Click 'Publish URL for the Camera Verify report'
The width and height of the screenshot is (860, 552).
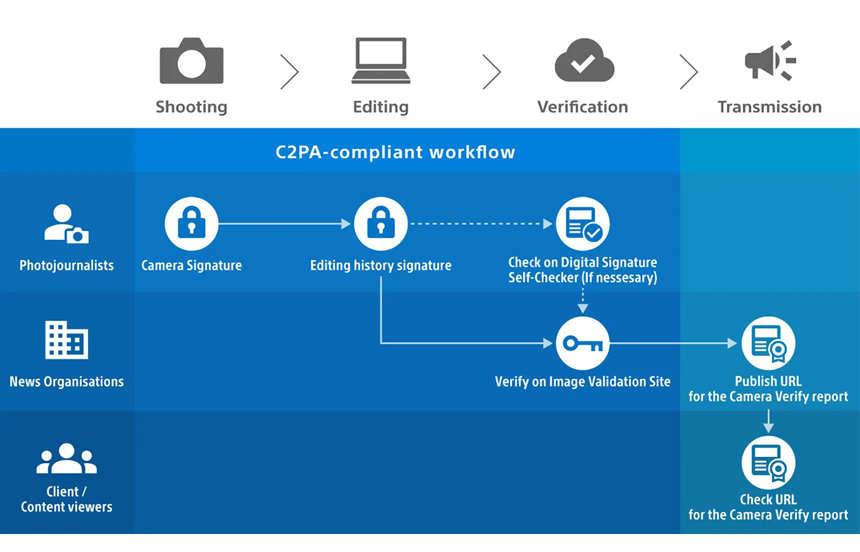tap(768, 389)
